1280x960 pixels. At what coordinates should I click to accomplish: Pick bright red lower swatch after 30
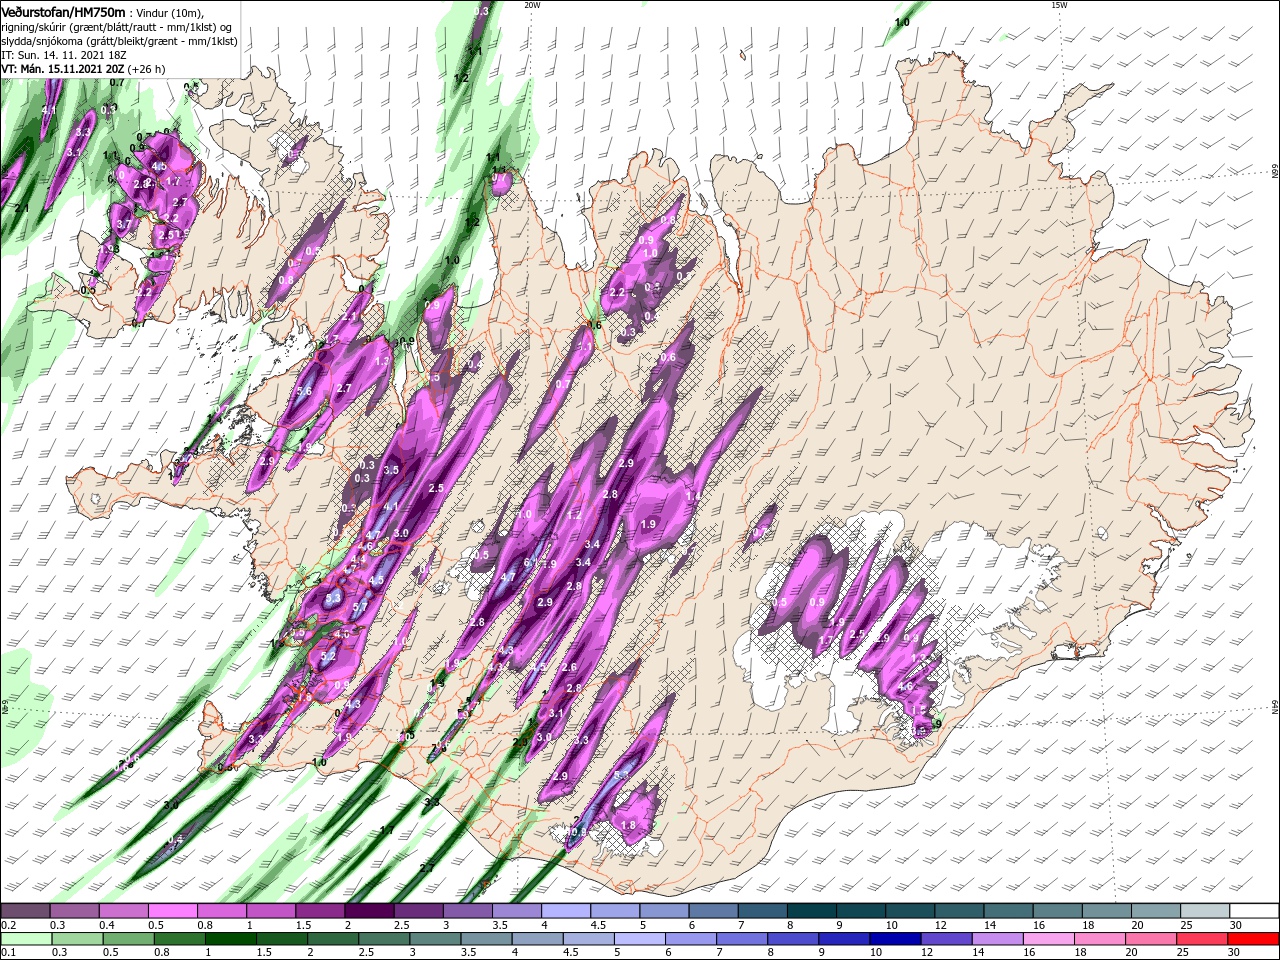(1252, 939)
